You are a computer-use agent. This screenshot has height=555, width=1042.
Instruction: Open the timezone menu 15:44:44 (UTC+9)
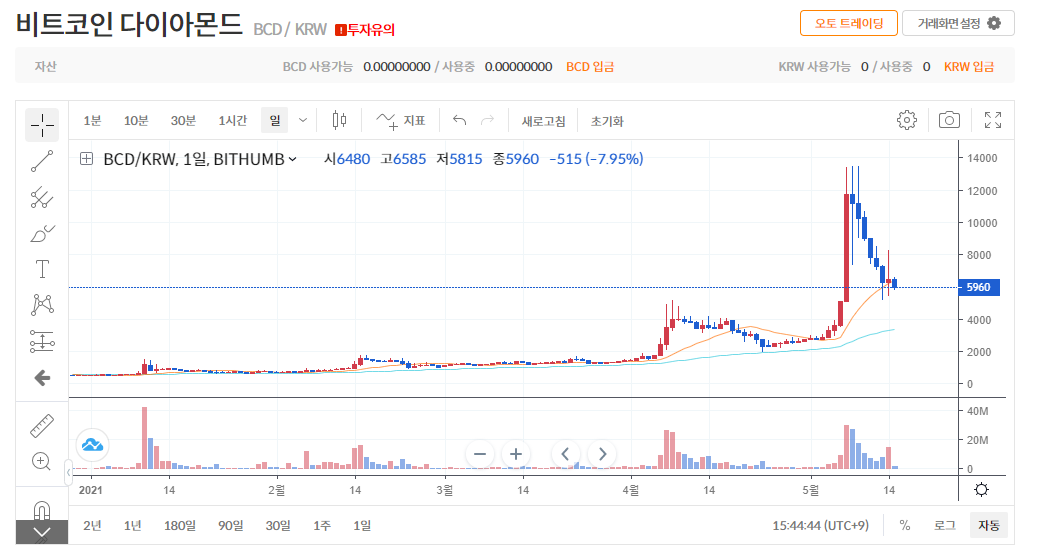[820, 526]
